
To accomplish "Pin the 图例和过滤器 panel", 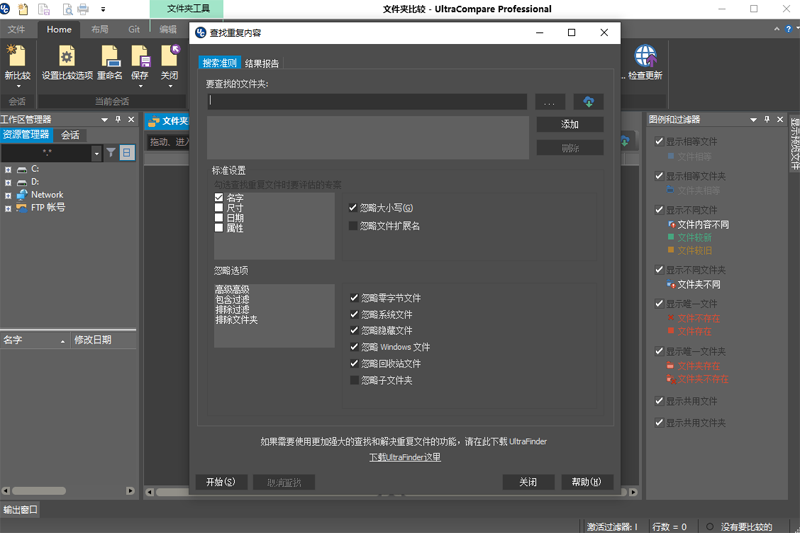I will [x=767, y=119].
